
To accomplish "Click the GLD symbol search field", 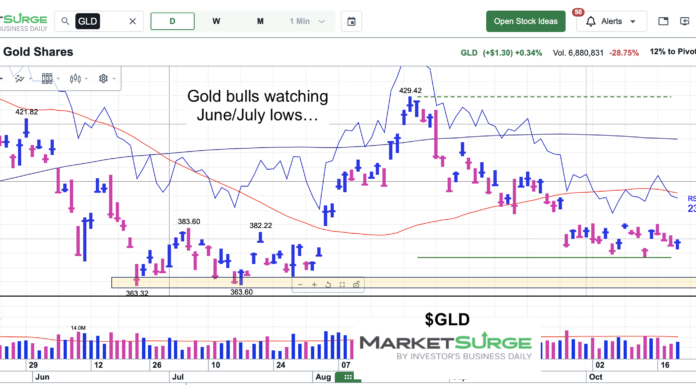I will 99,21.
